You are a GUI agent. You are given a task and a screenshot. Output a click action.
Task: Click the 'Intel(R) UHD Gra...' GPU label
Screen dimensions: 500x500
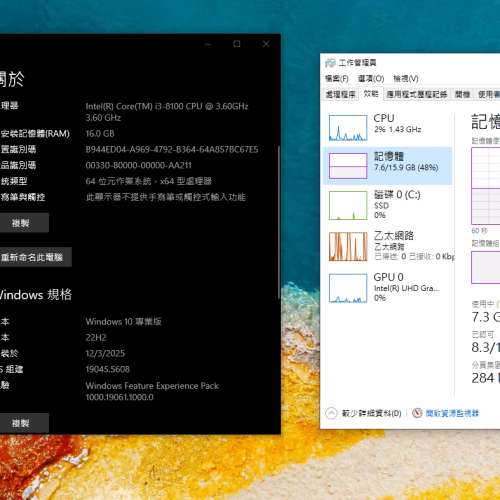click(407, 288)
